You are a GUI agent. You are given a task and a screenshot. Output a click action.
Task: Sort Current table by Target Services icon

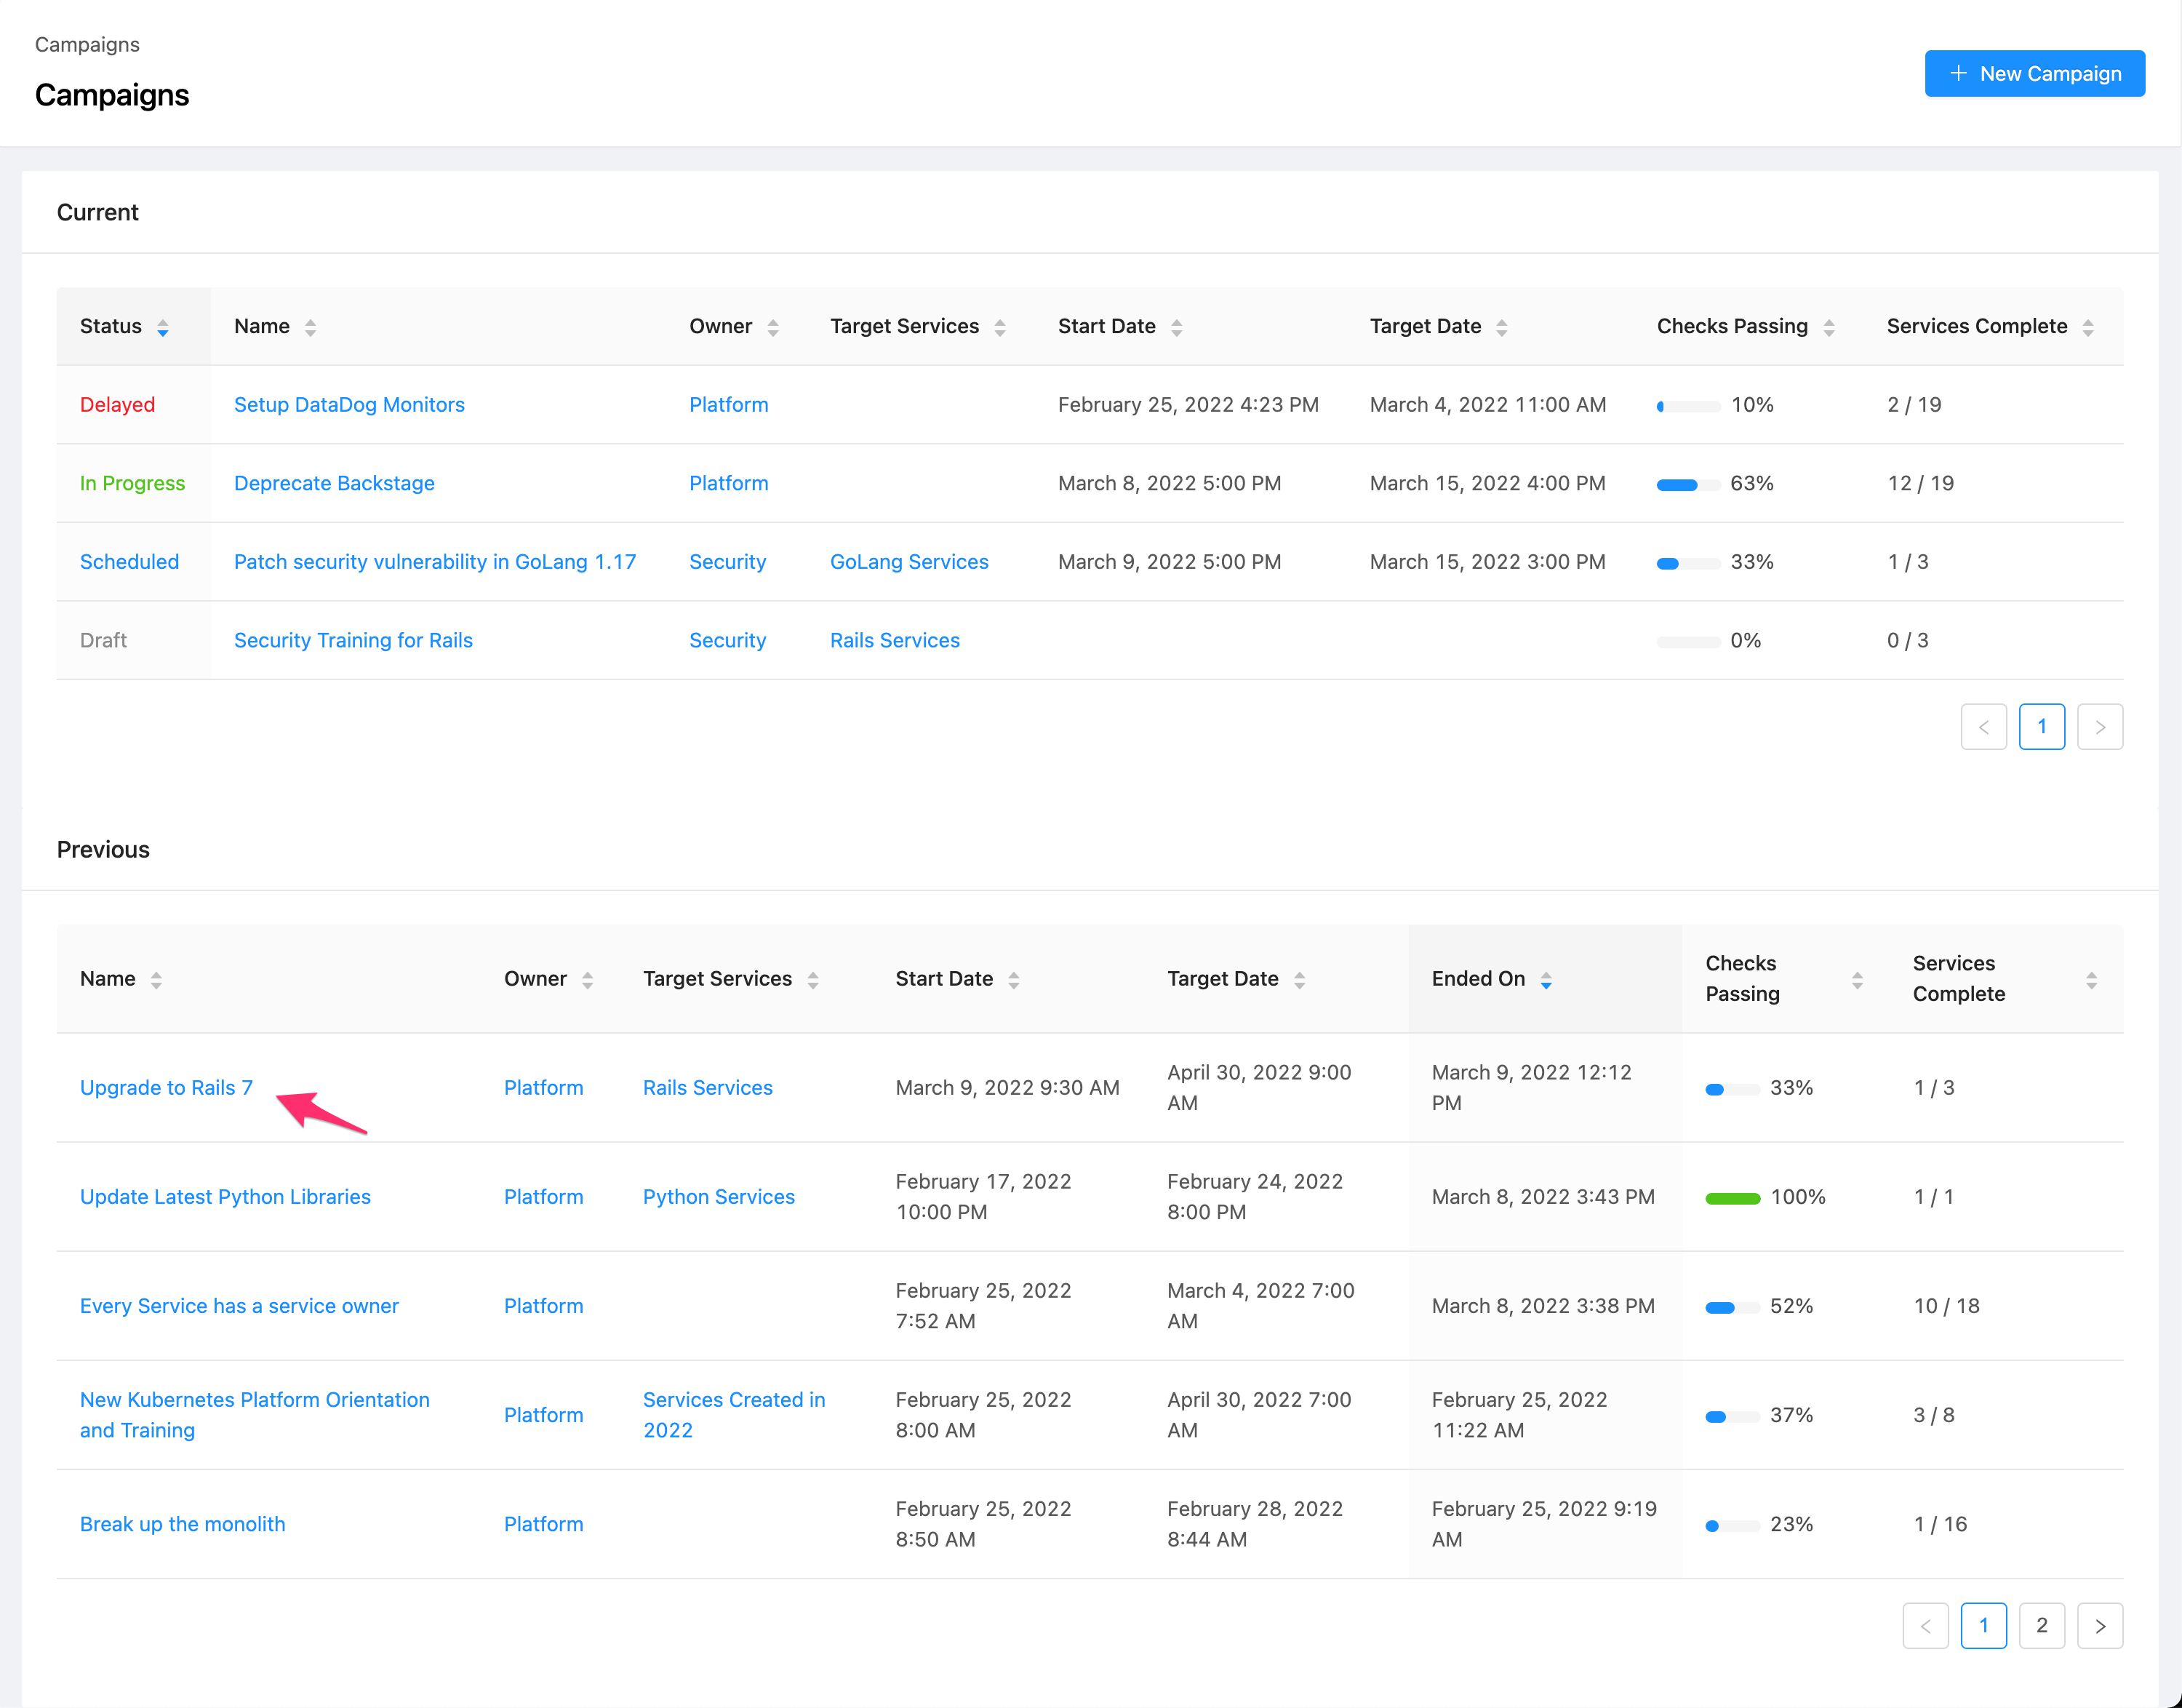coord(1000,327)
